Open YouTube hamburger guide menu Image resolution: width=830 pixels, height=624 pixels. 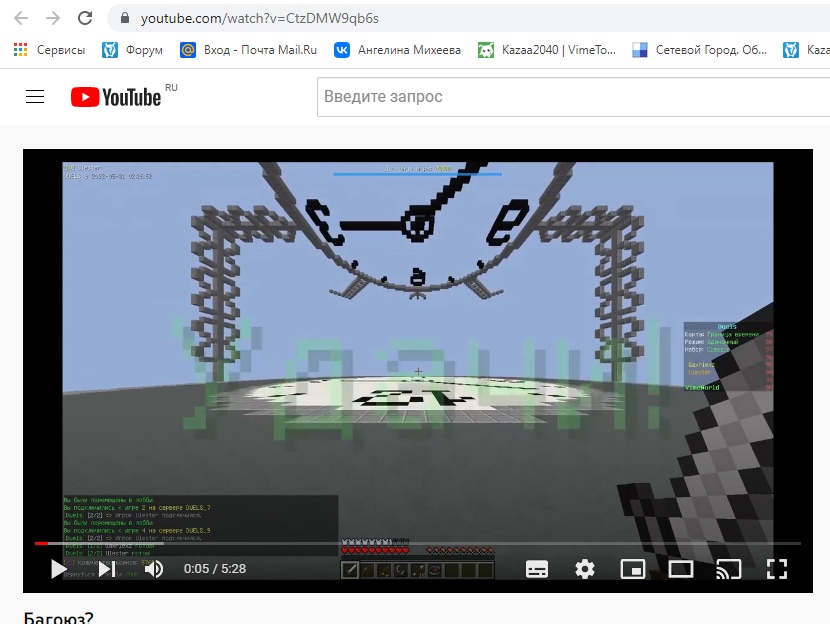click(x=35, y=97)
